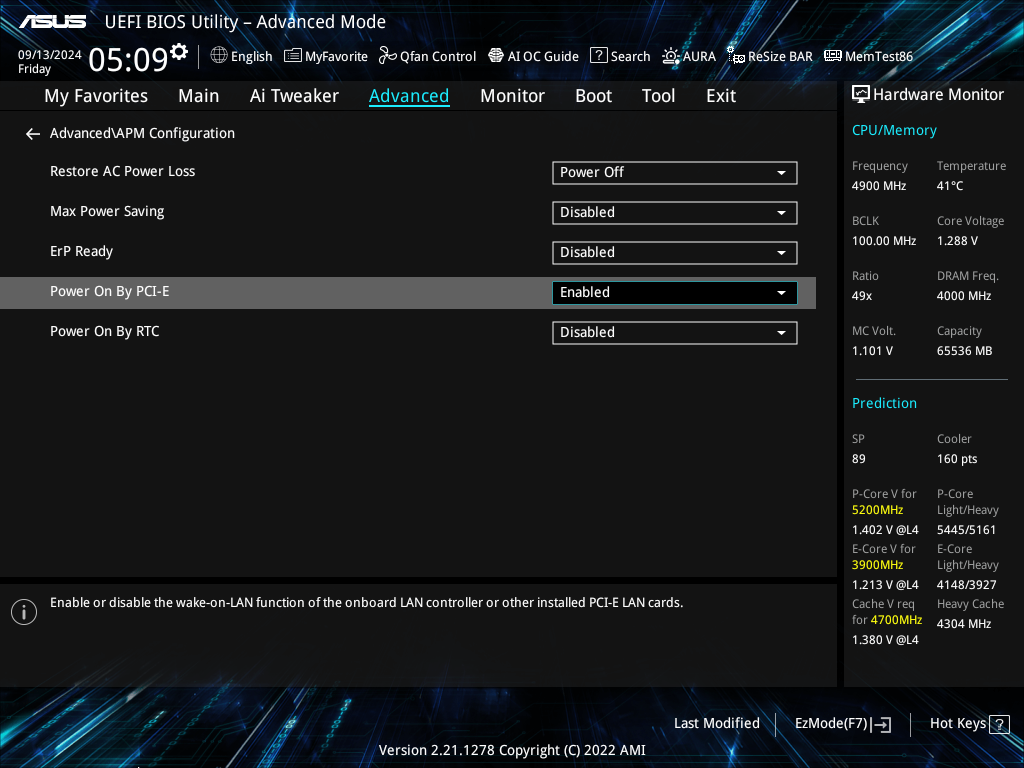Open MyFavorite list icon

293,56
